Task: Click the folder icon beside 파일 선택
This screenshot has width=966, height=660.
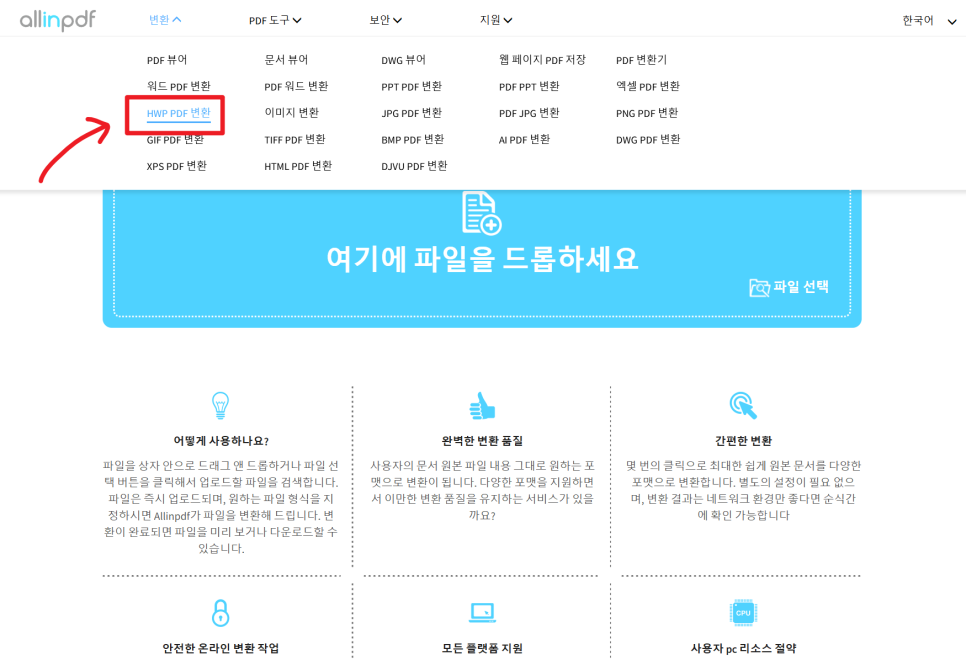Action: [759, 288]
